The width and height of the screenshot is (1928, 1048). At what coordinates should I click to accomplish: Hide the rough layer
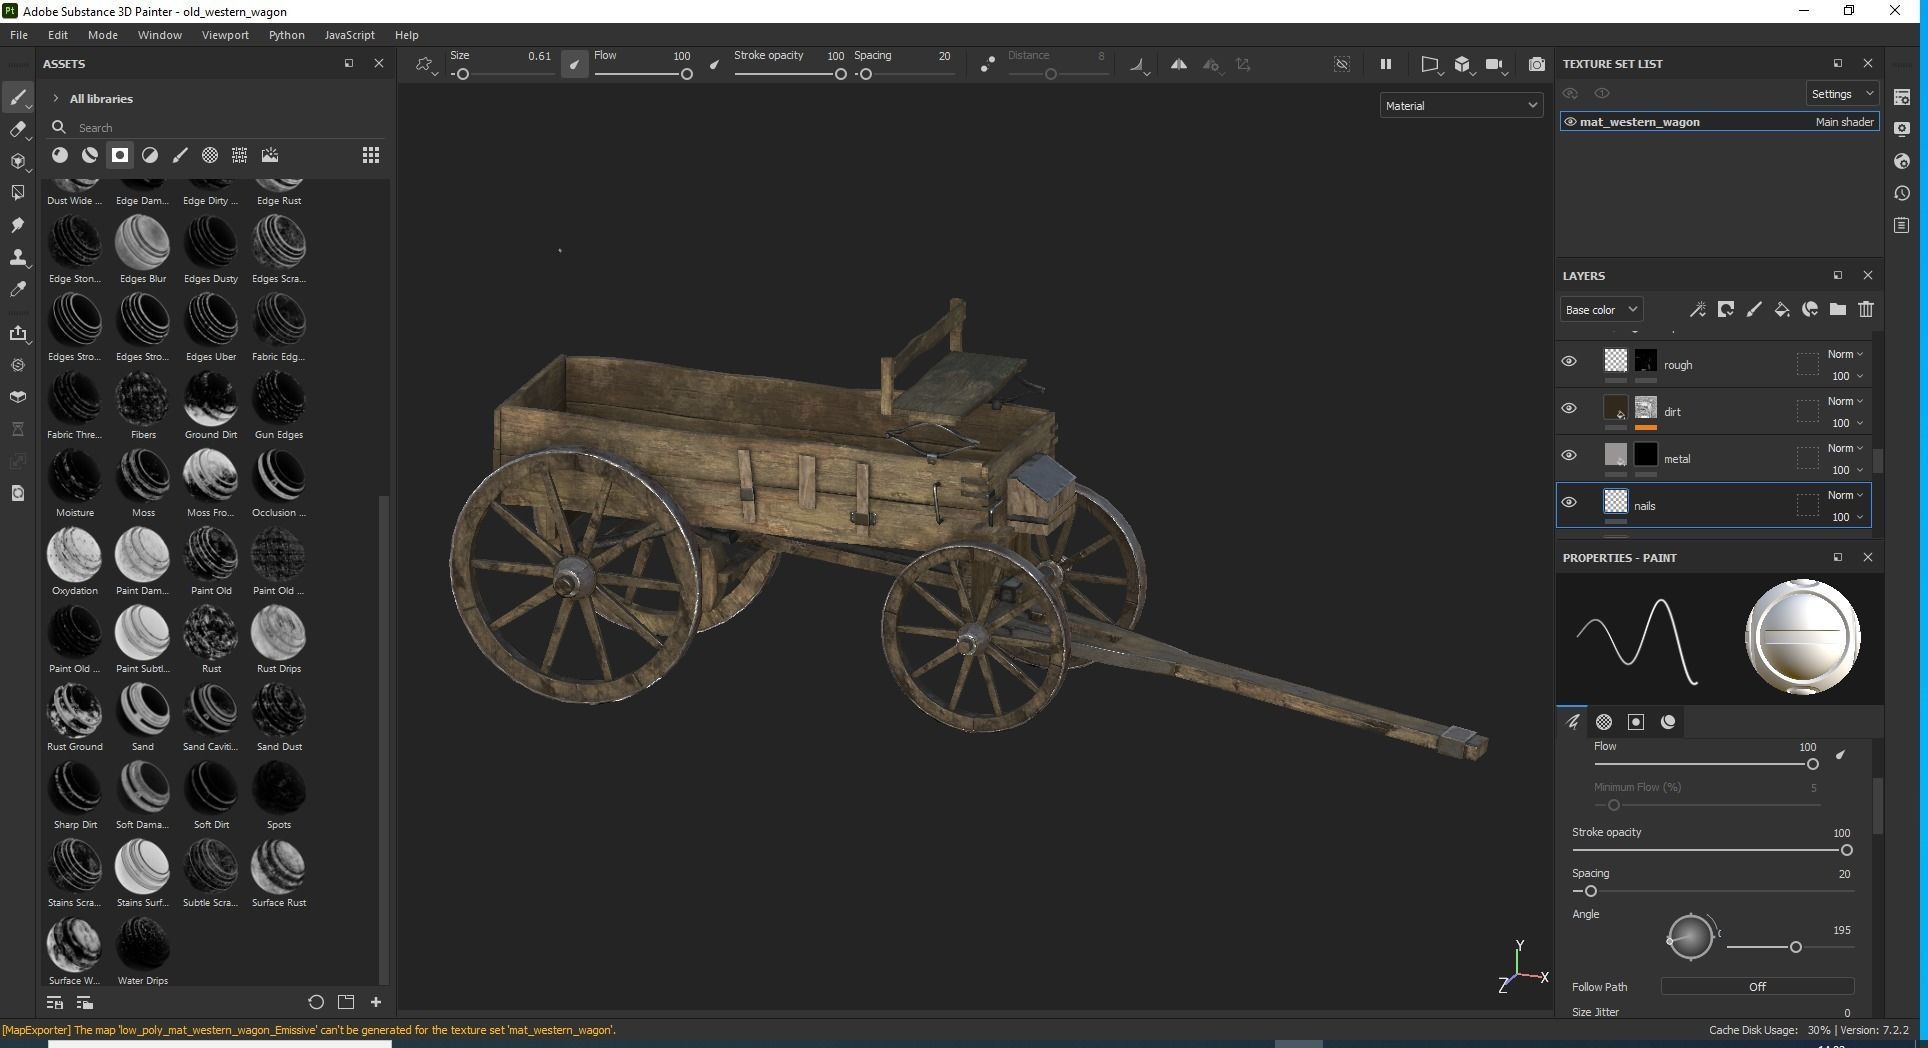click(1569, 362)
